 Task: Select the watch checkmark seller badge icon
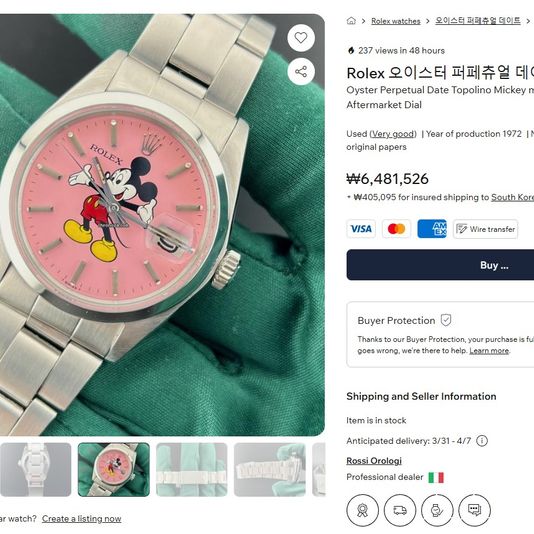[x=437, y=510]
